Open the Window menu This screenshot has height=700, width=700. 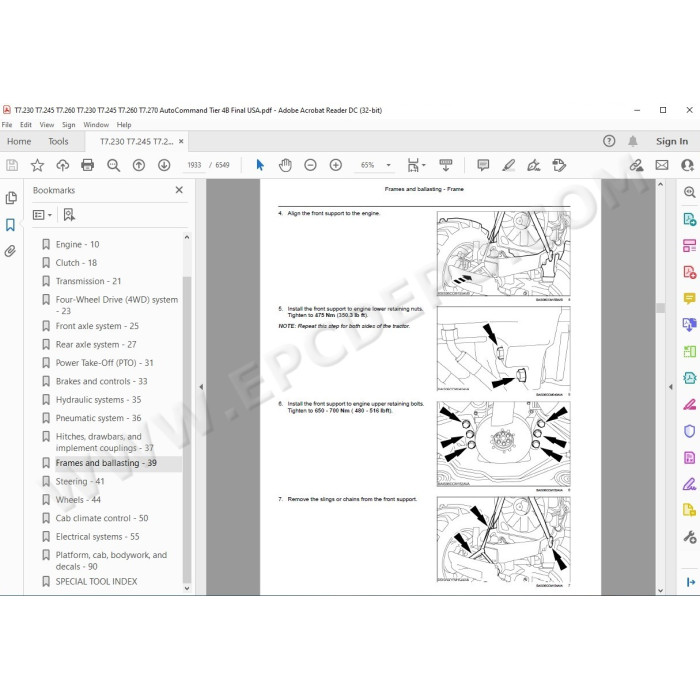[96, 125]
